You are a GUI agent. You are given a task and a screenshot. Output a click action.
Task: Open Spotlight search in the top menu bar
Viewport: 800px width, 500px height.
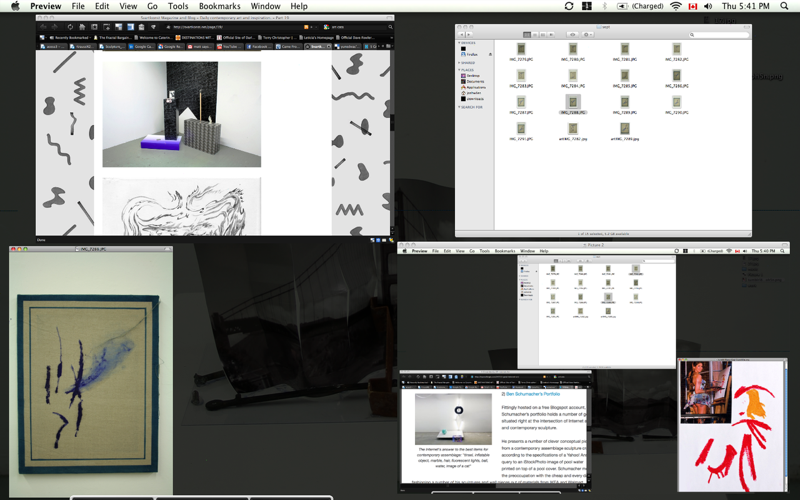[x=785, y=6]
